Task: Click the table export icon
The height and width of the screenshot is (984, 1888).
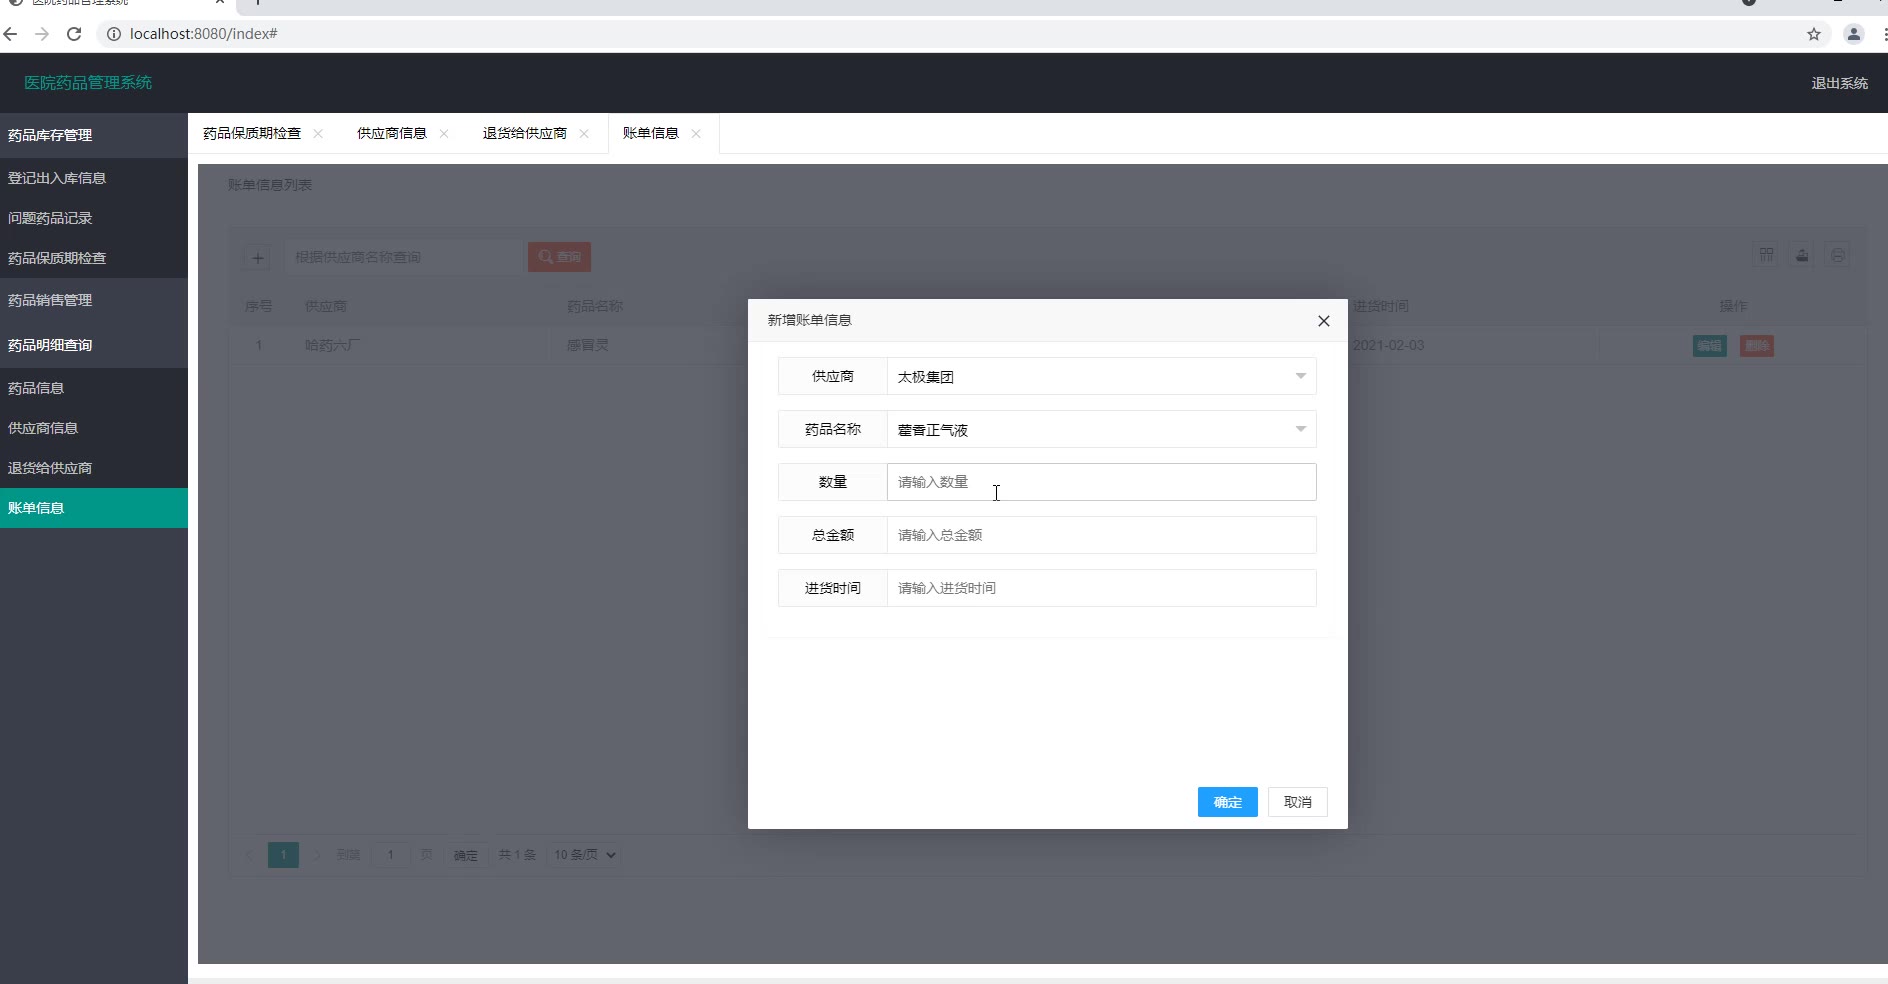Action: (x=1802, y=255)
